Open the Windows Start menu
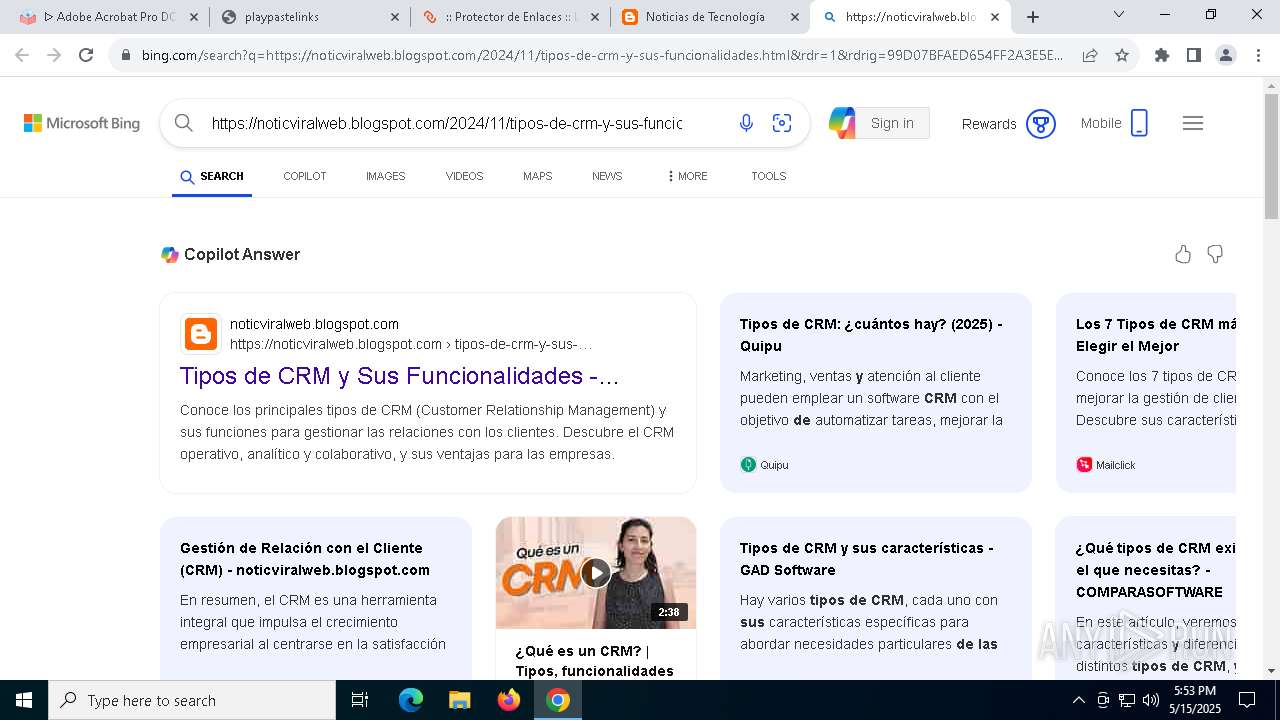The image size is (1280, 720). [24, 701]
